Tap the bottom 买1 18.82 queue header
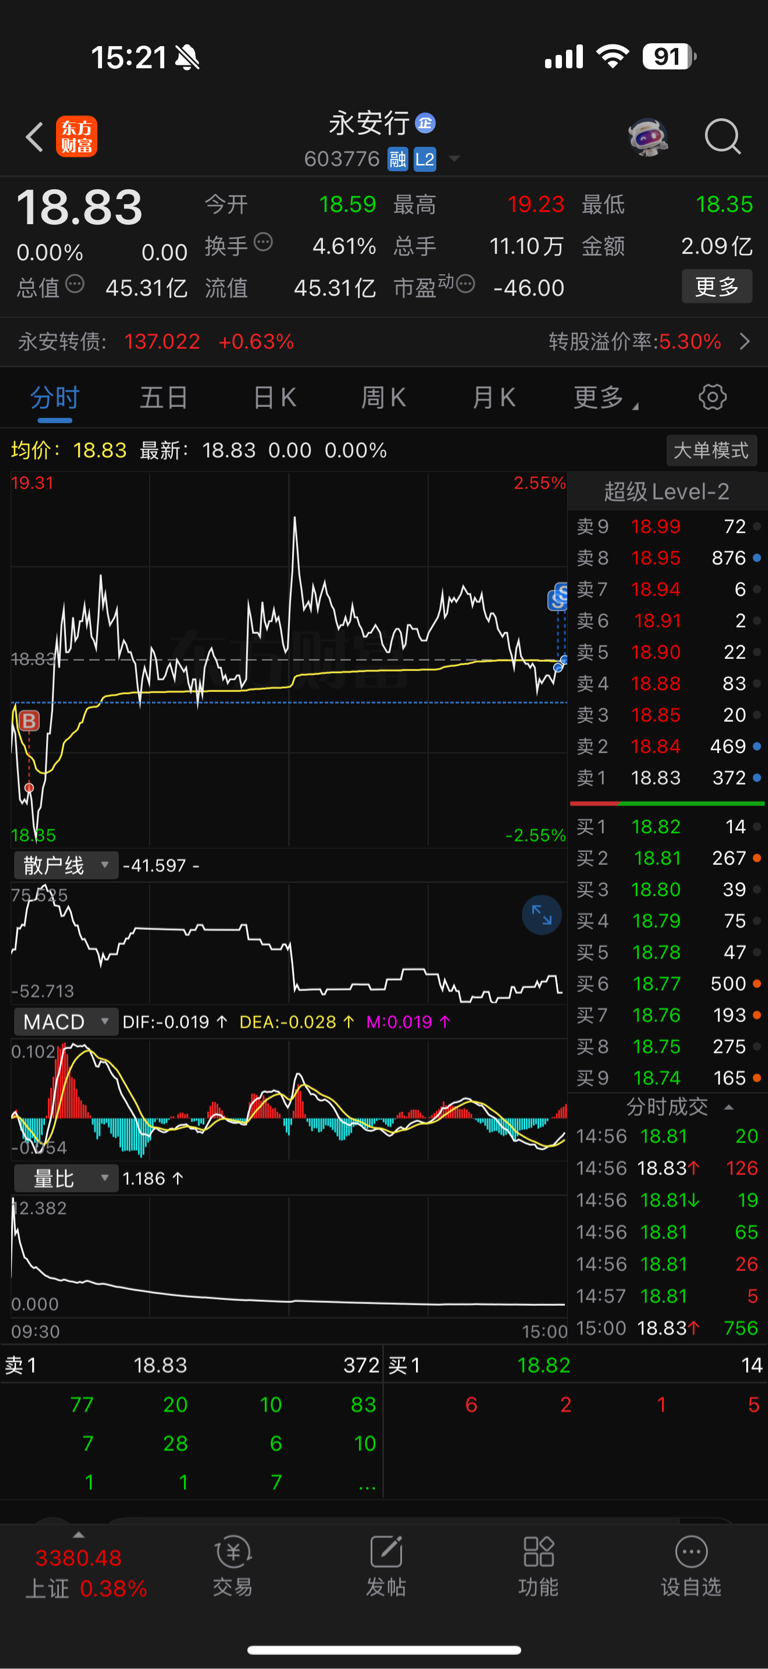 click(x=576, y=1365)
